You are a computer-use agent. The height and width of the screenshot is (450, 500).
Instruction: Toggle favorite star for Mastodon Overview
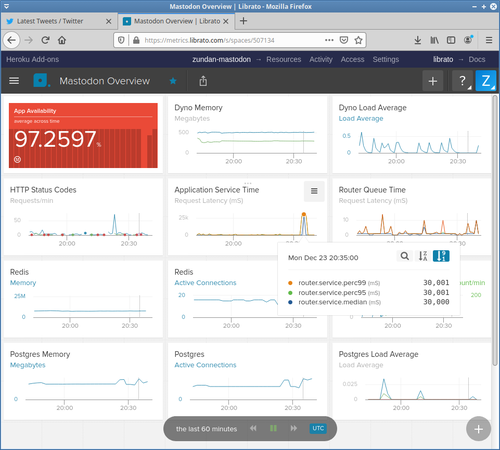click(x=173, y=81)
